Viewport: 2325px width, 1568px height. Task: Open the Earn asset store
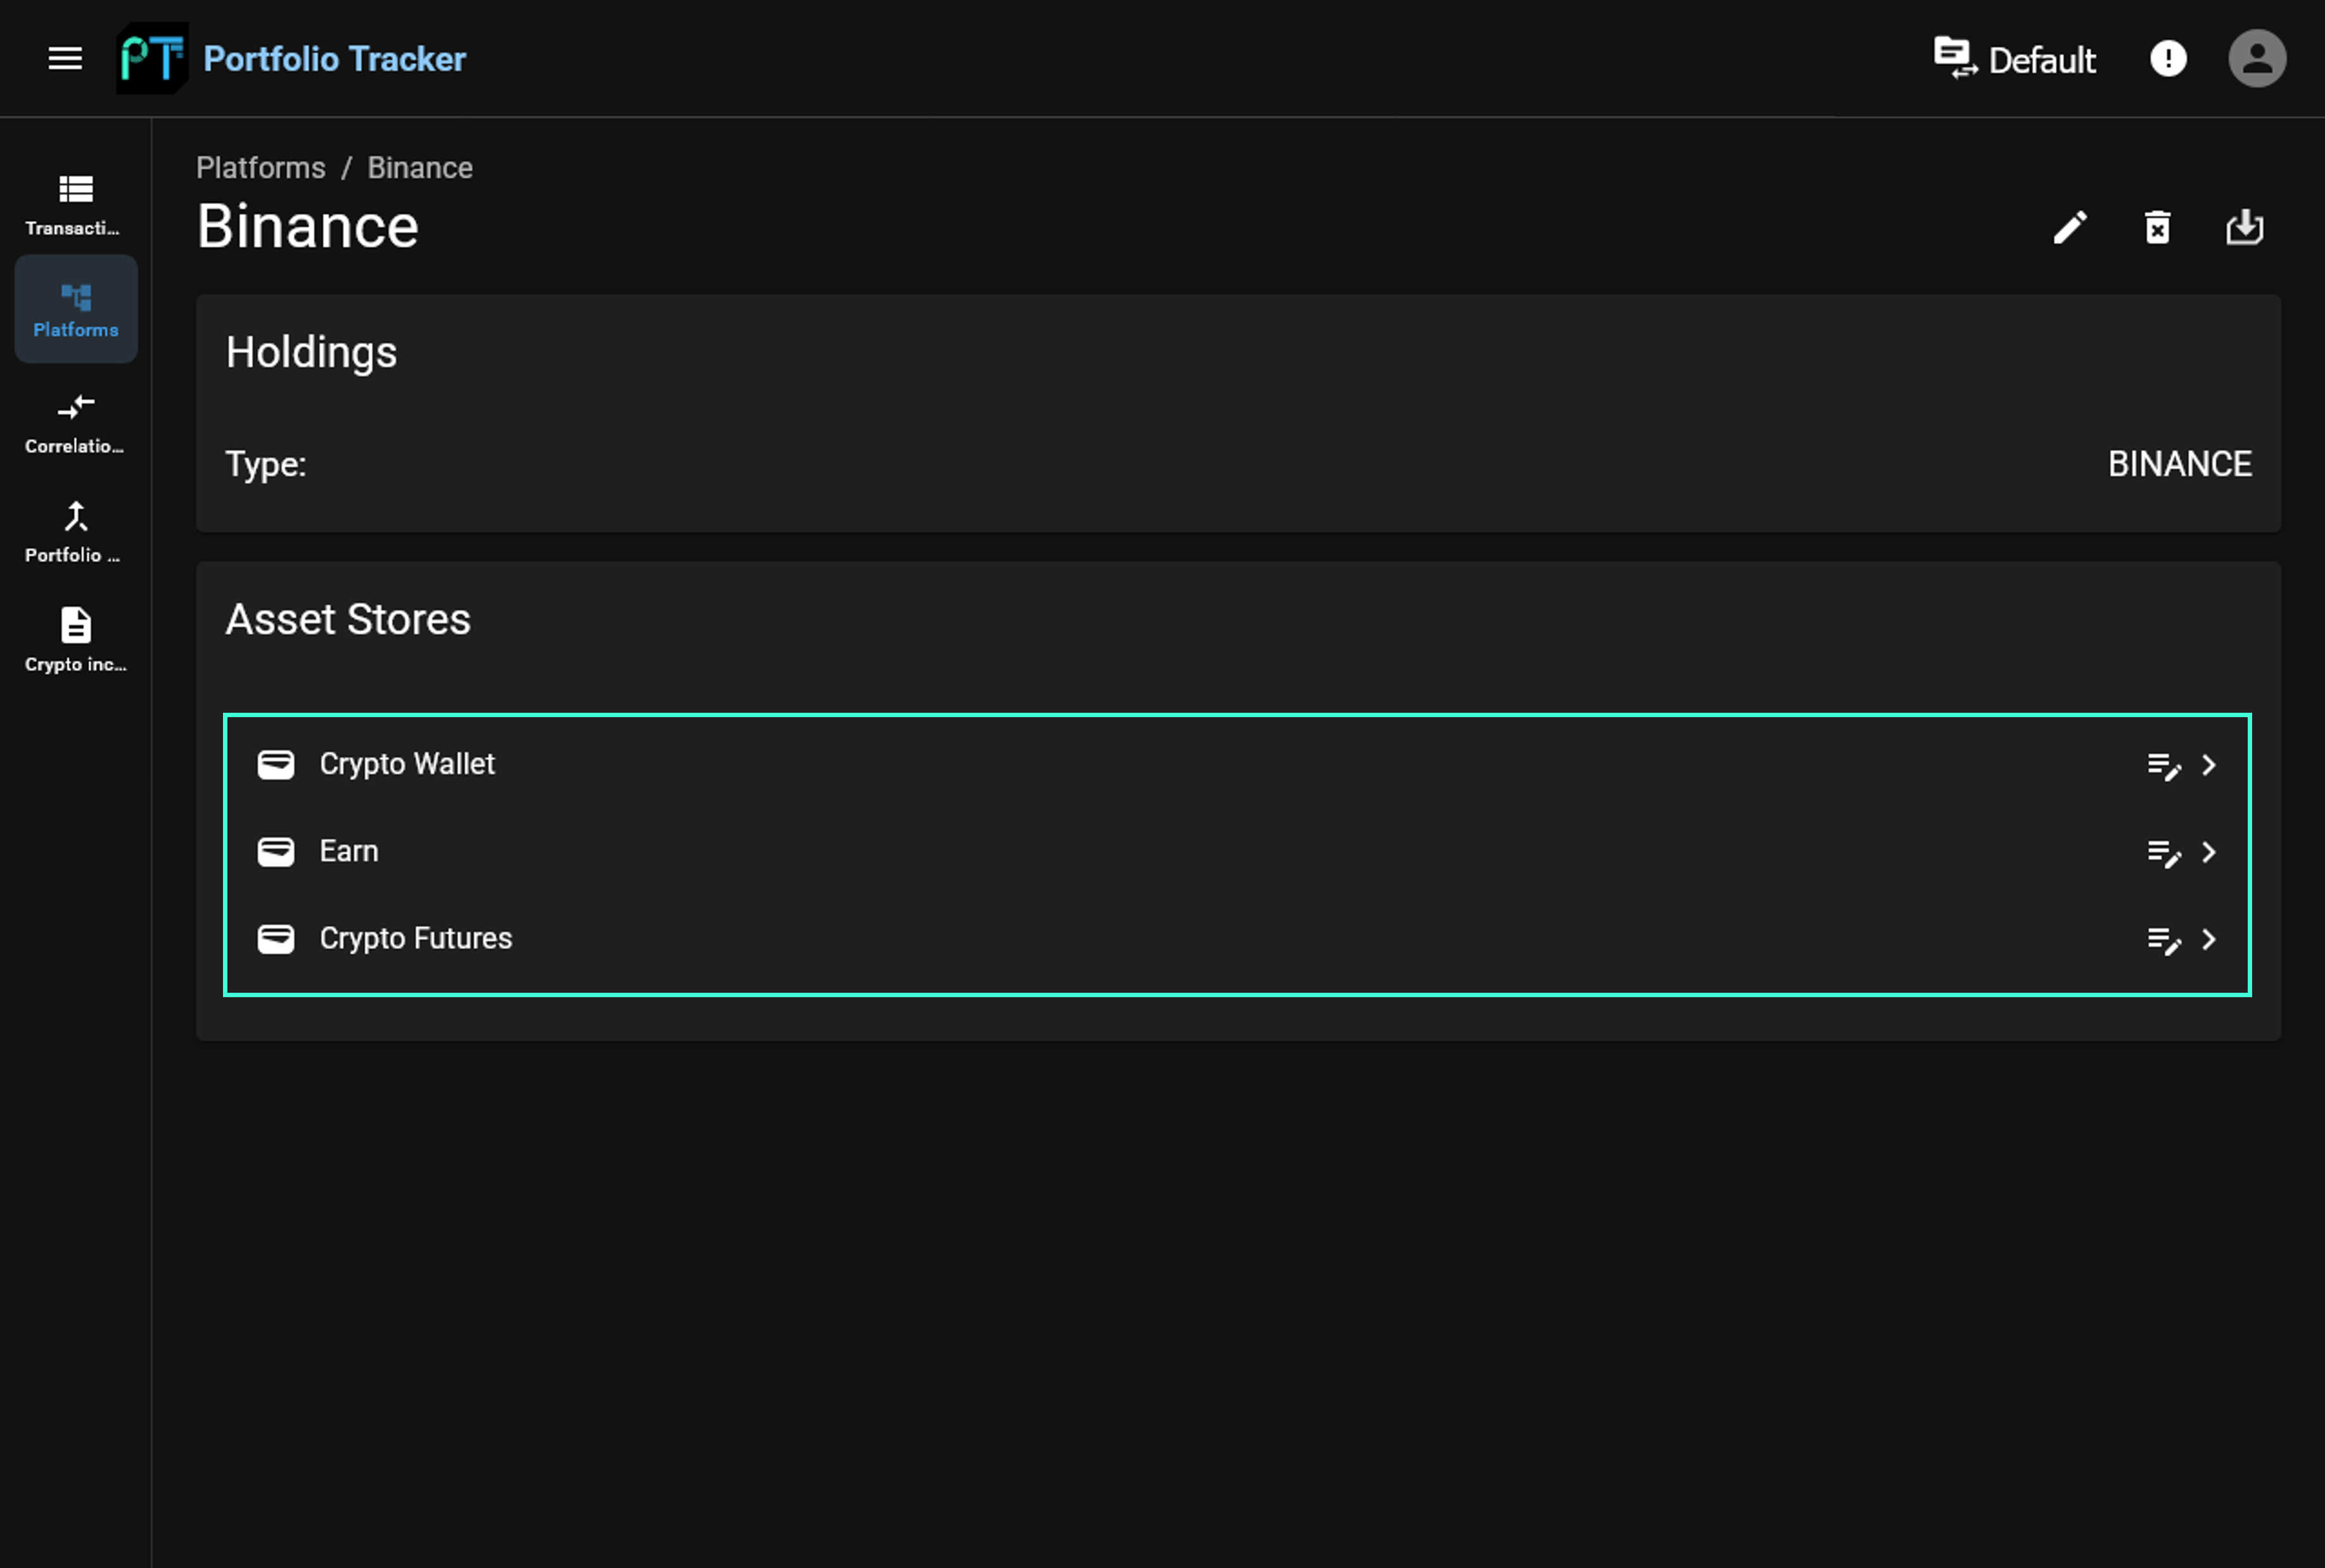coord(1237,851)
